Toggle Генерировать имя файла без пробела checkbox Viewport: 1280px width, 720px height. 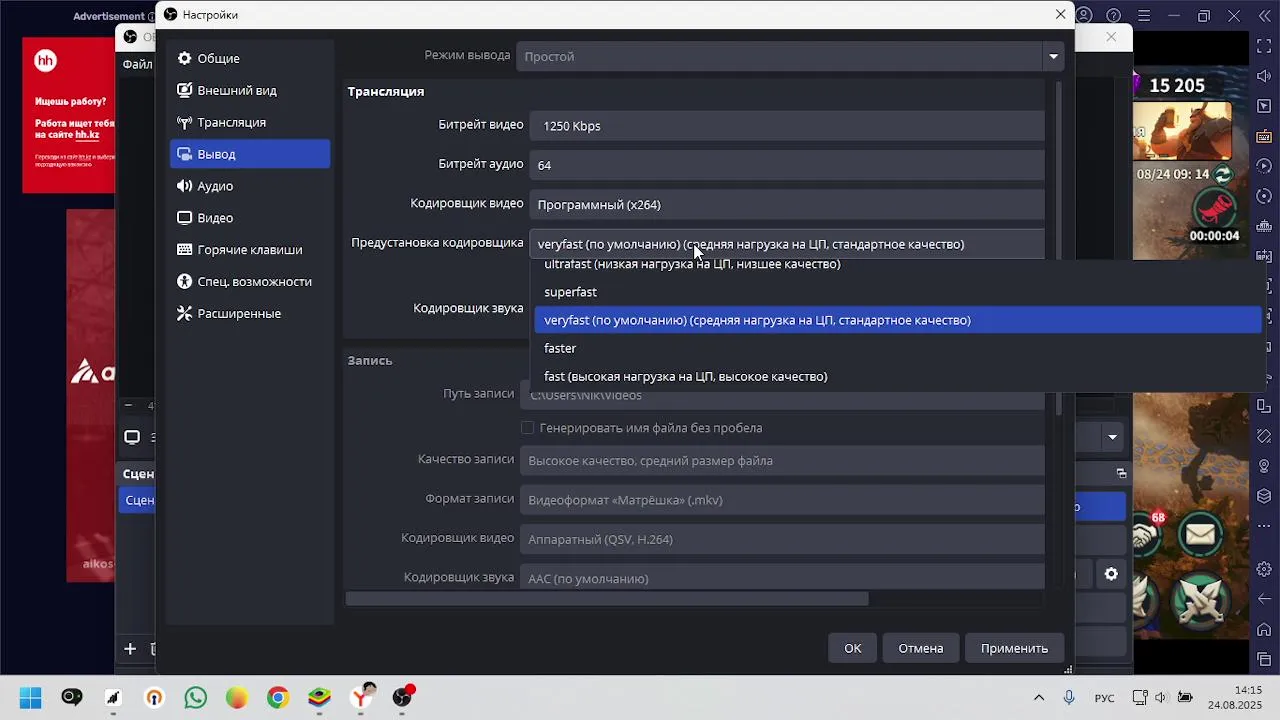point(527,428)
